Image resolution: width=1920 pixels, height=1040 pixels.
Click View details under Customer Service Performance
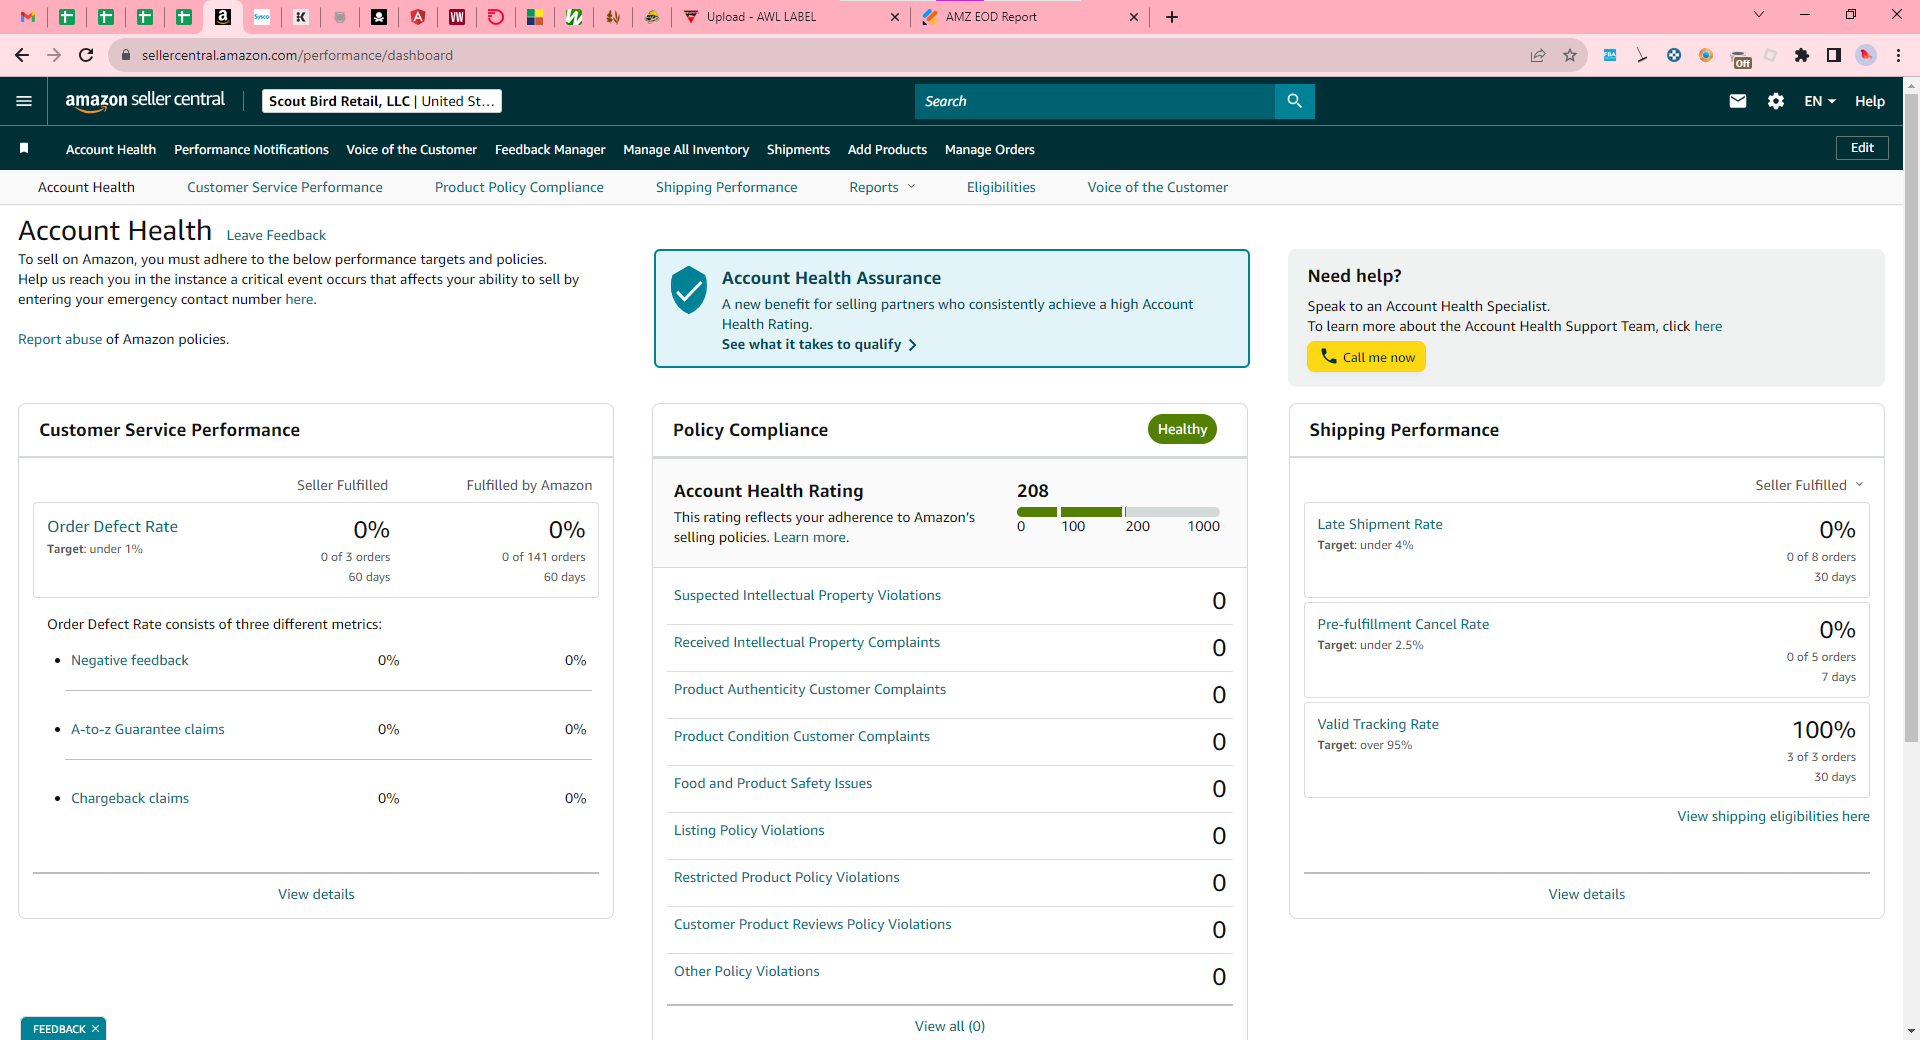[316, 894]
